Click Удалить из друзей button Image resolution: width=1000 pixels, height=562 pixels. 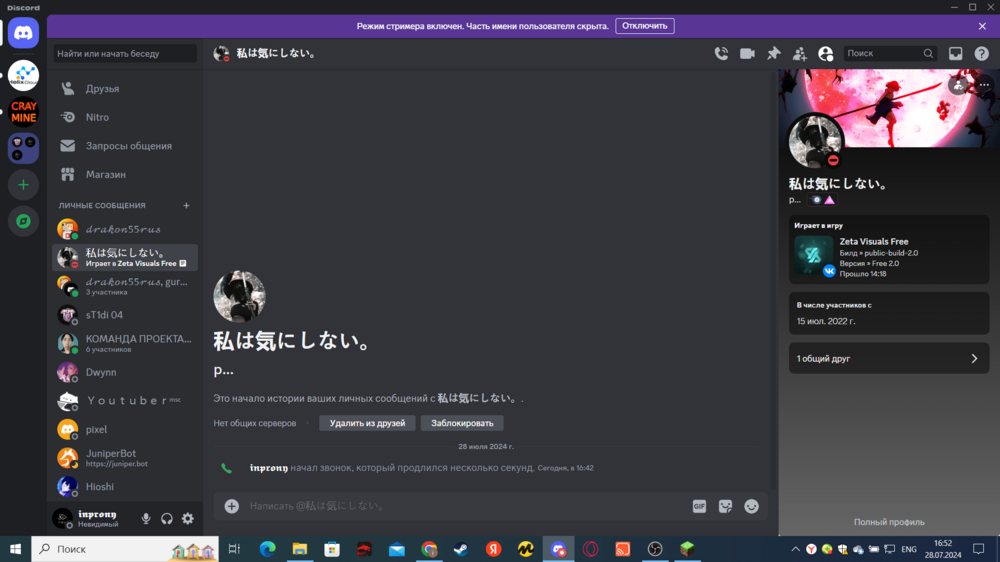[x=367, y=423]
